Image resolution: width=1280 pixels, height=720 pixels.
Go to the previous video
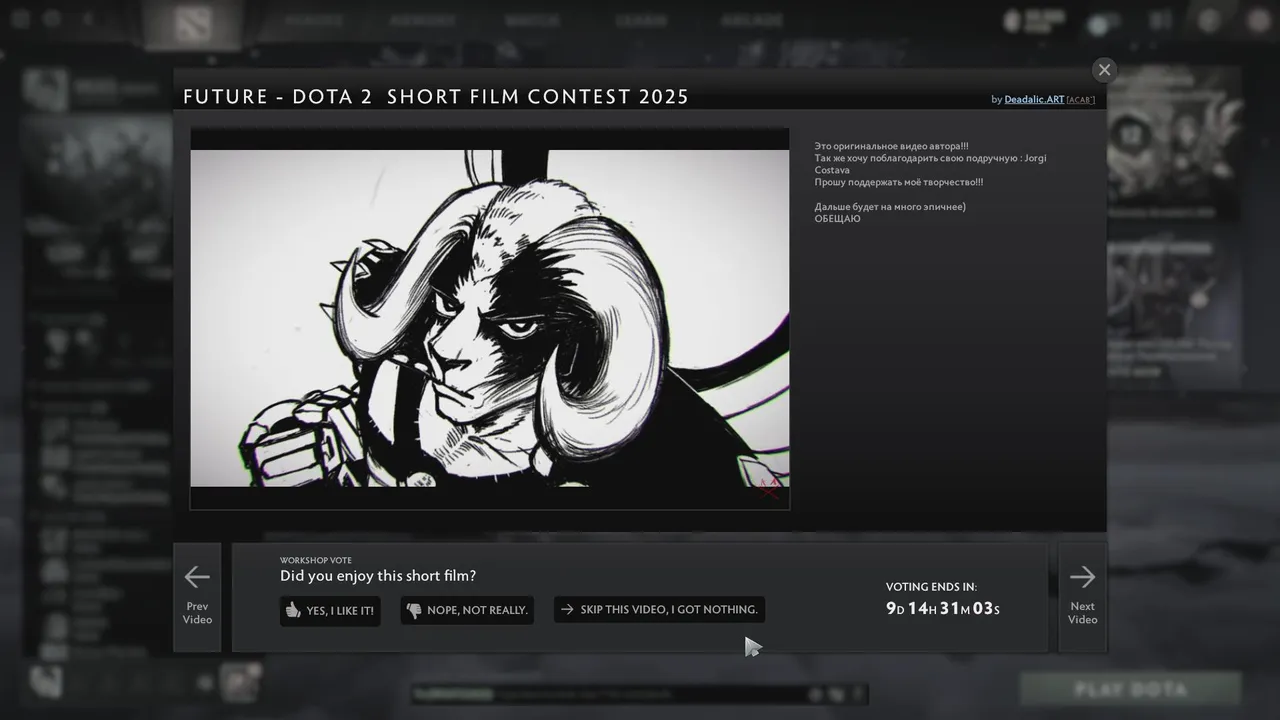click(x=197, y=597)
